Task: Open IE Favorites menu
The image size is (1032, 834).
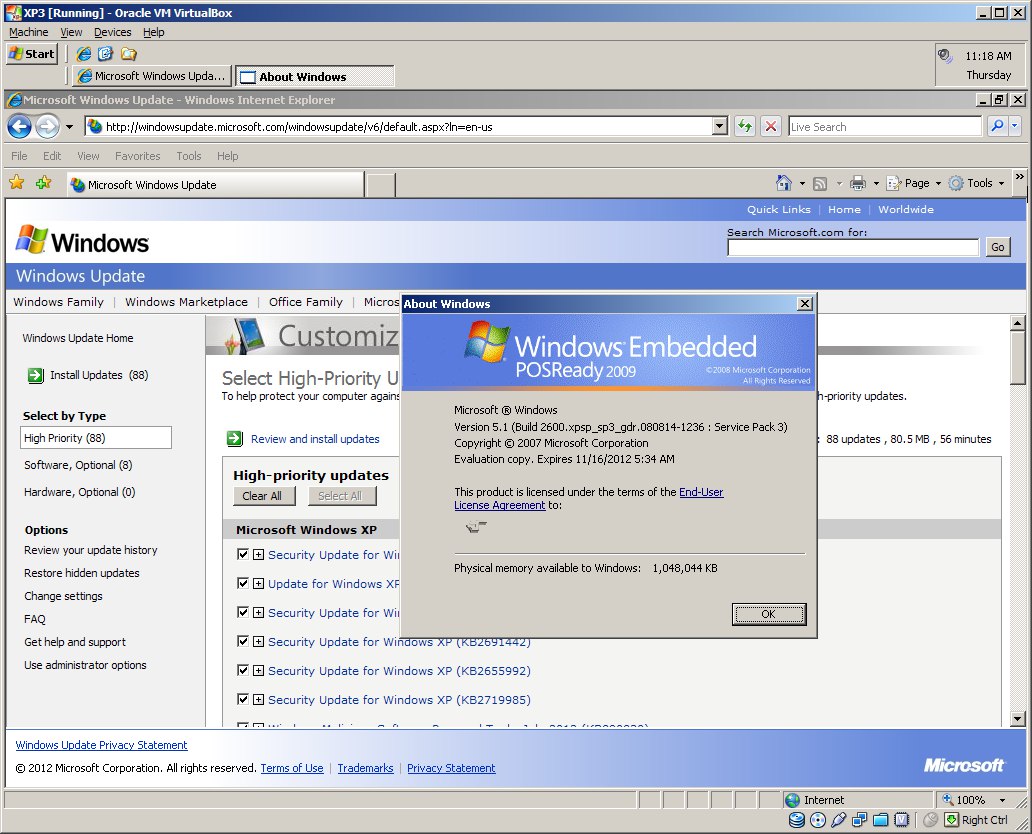Action: click(x=138, y=156)
